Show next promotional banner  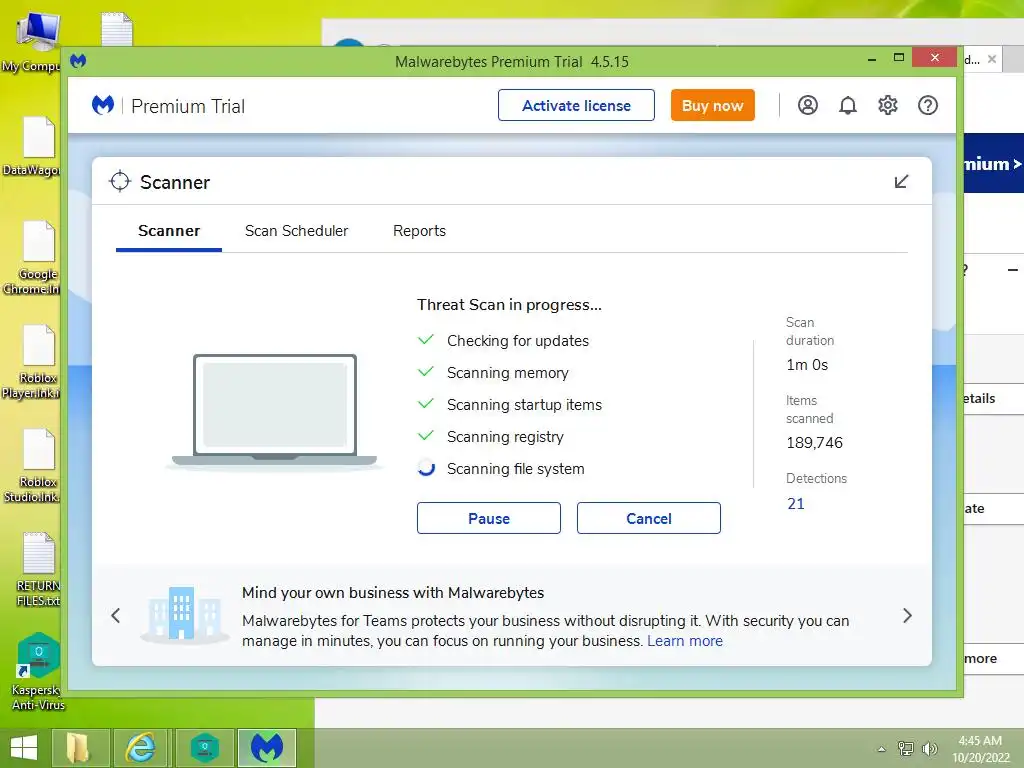click(x=907, y=615)
